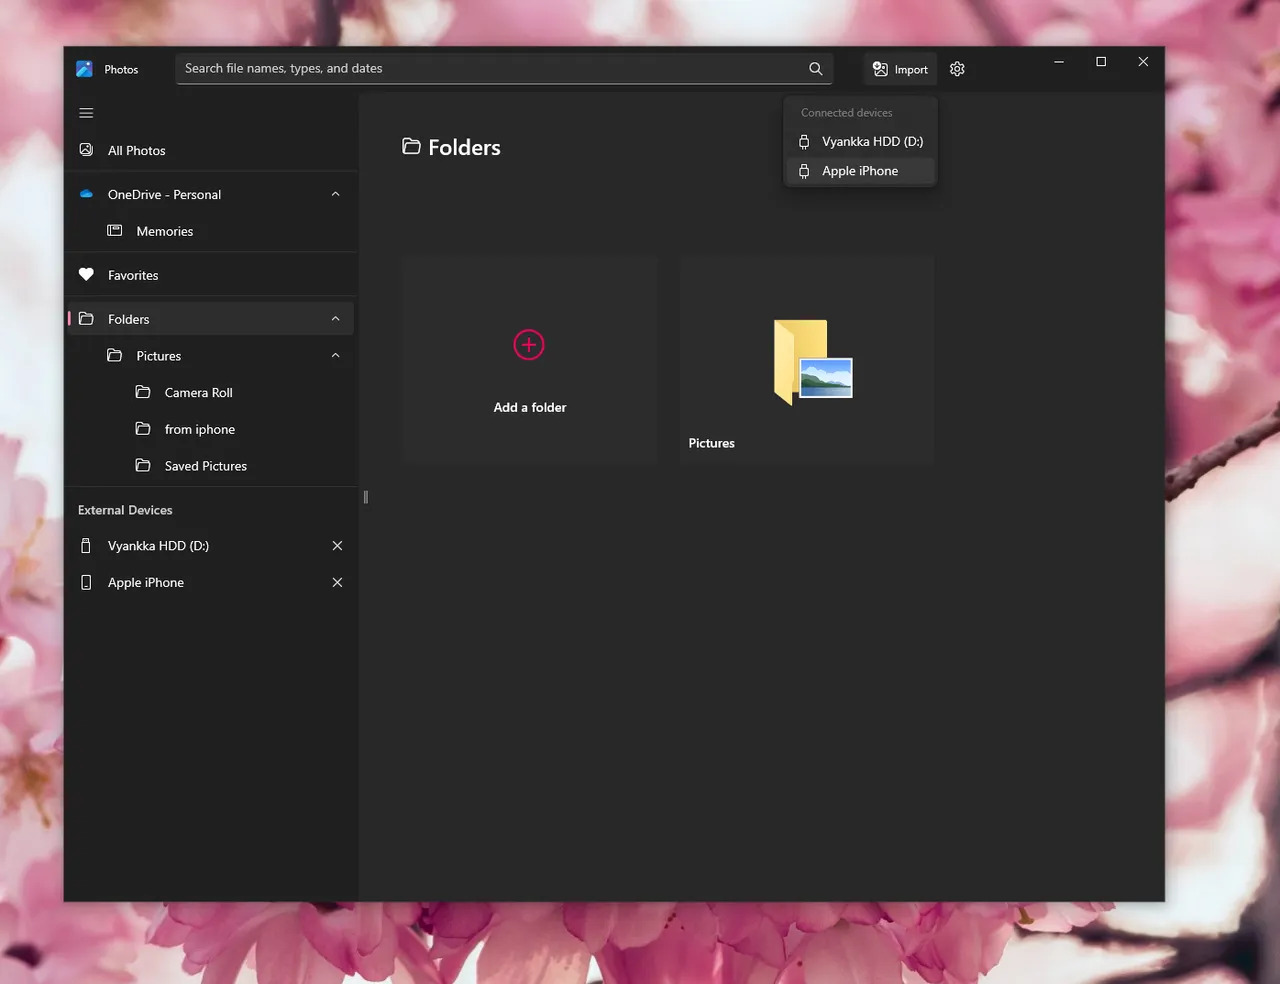1280x984 pixels.
Task: Click the Add a folder label
Action: tap(530, 408)
